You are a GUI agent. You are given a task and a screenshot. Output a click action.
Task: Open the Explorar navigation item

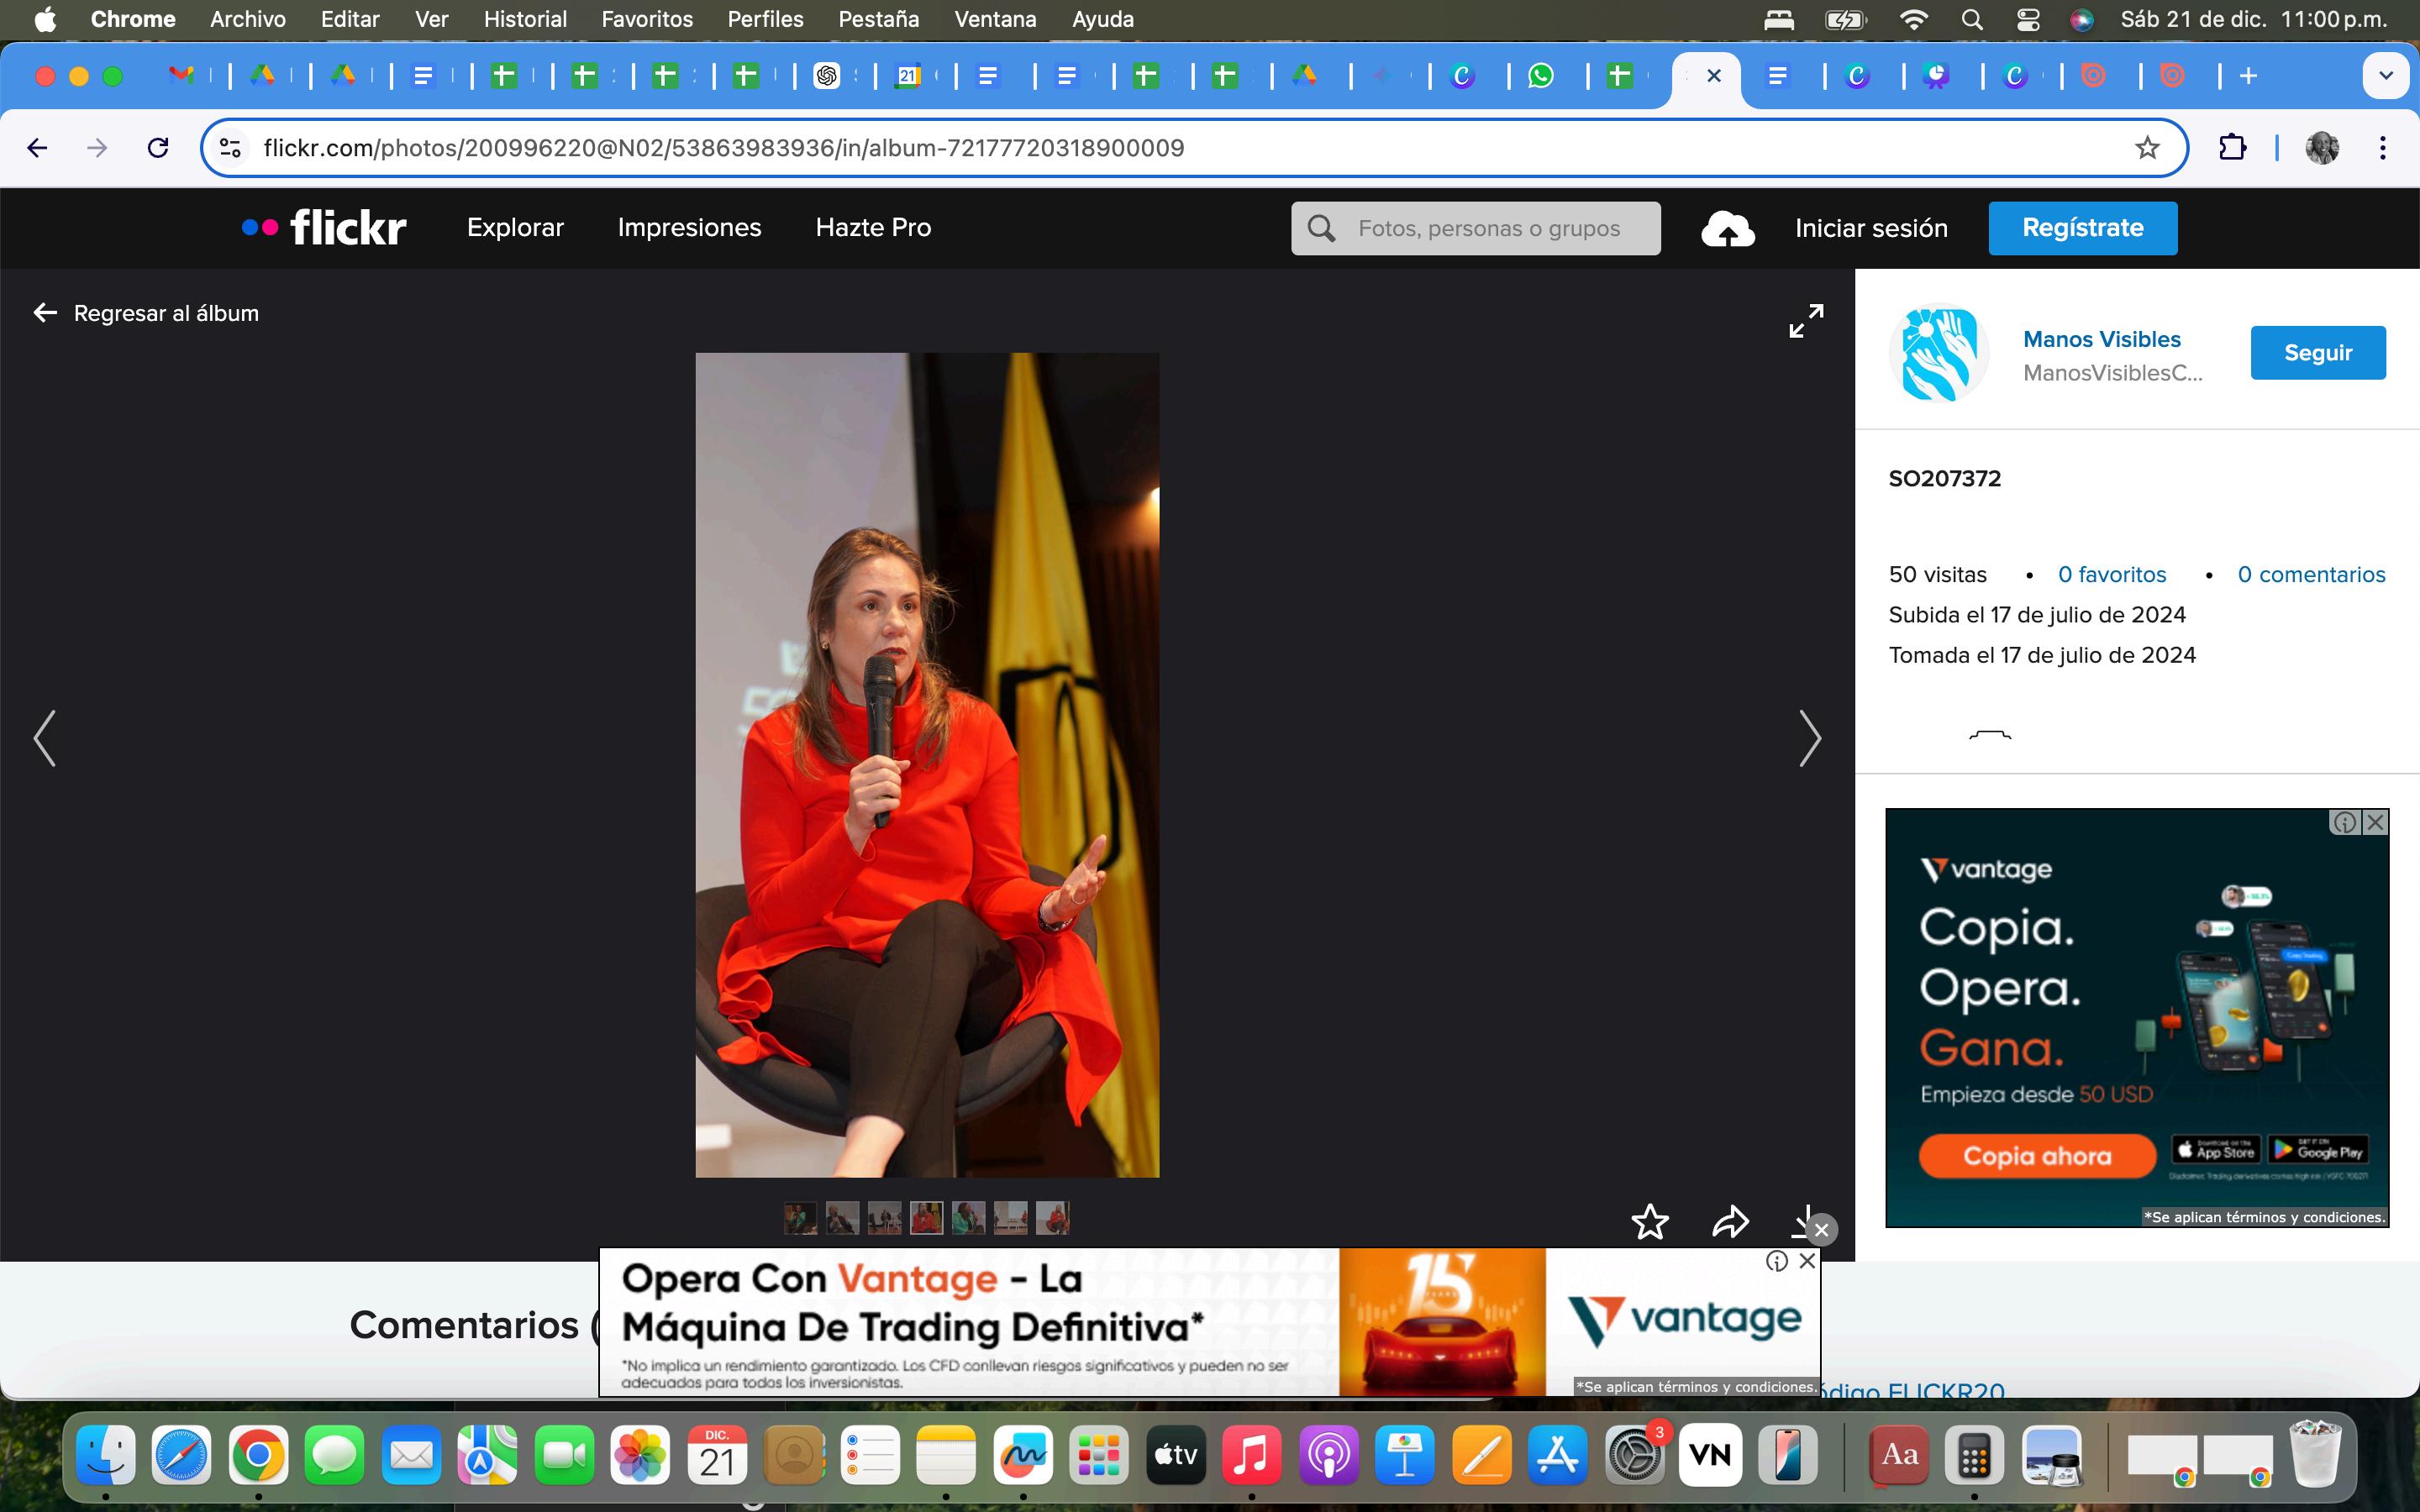[x=515, y=228]
